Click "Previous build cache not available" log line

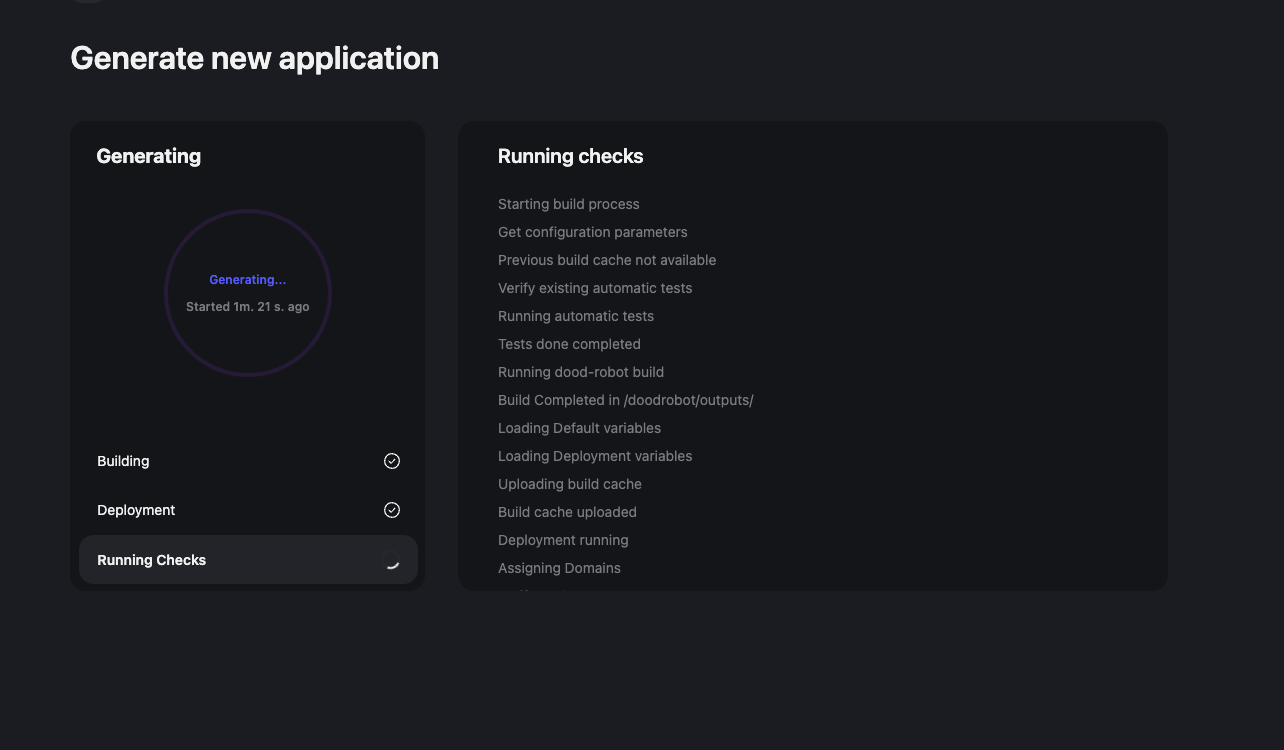(x=606, y=260)
